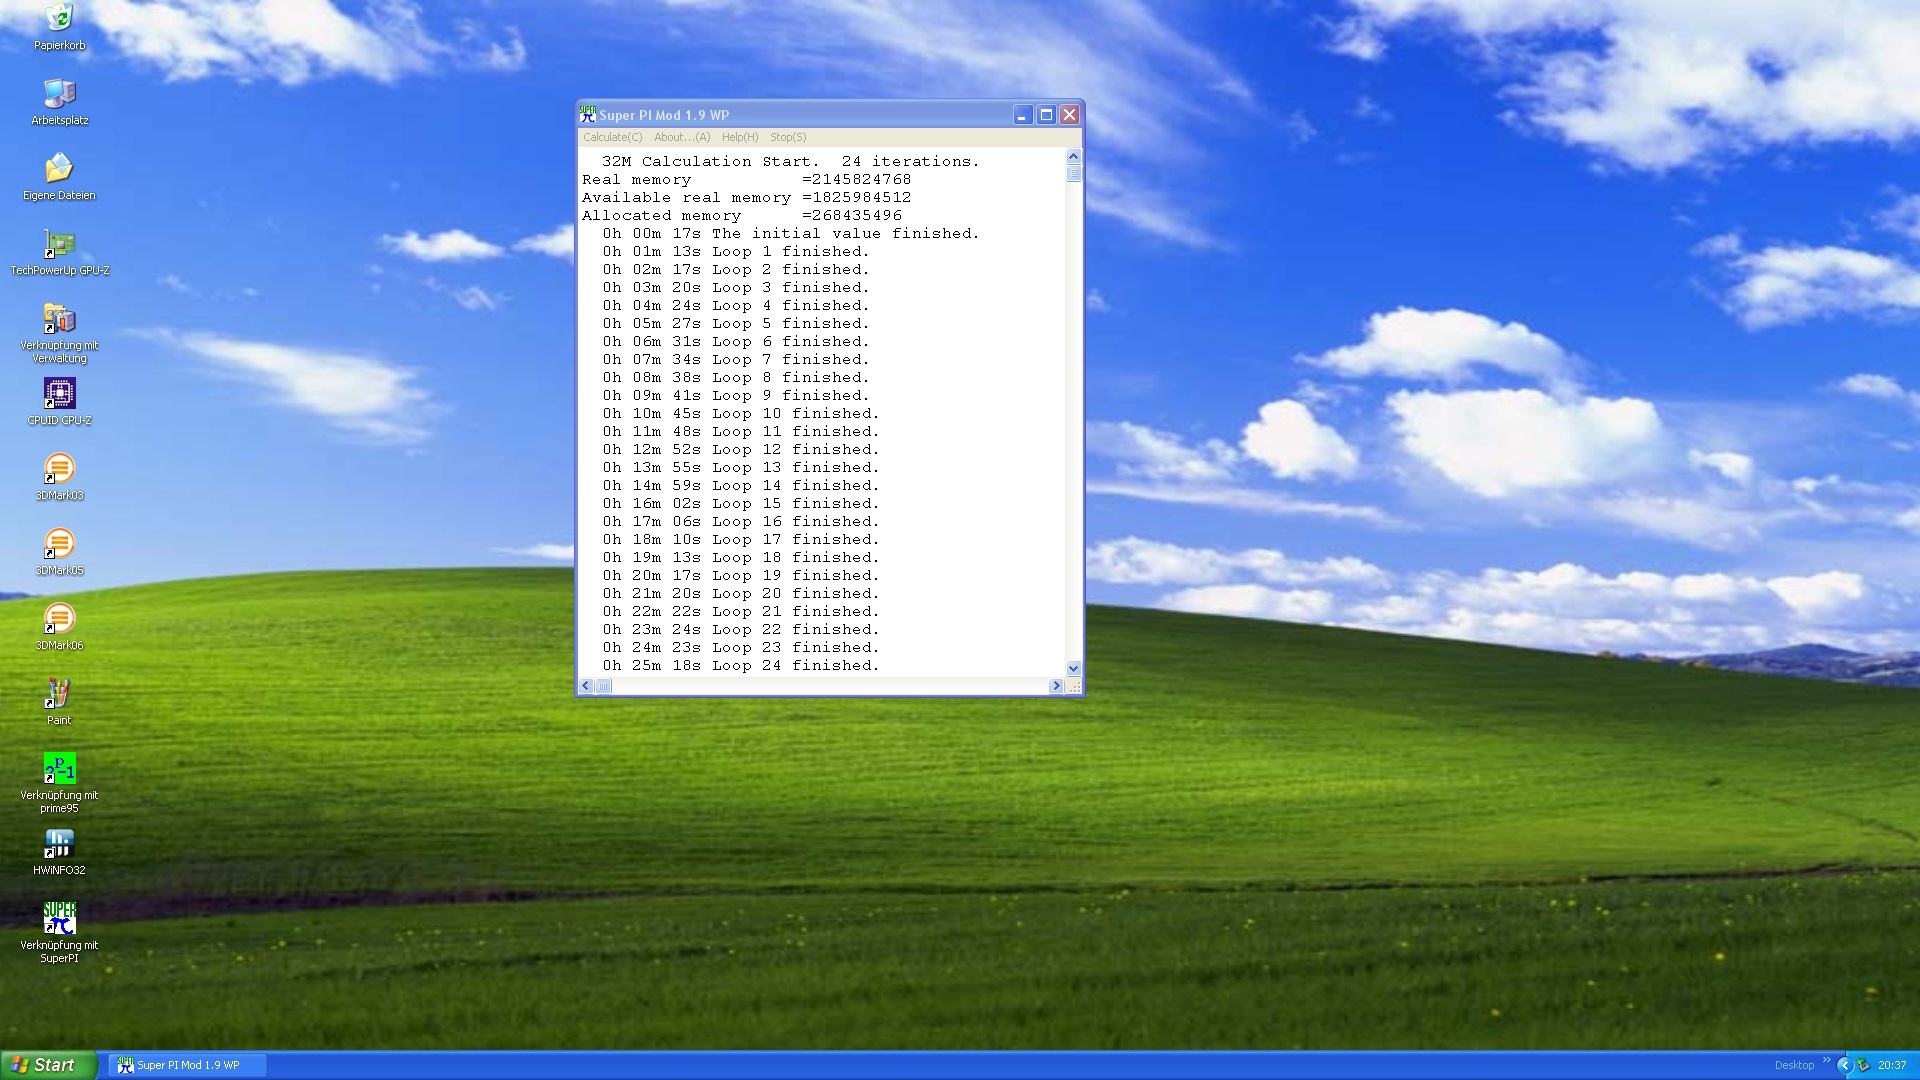
Task: Select the Arbeitsplatz desktop icon
Action: tap(59, 94)
